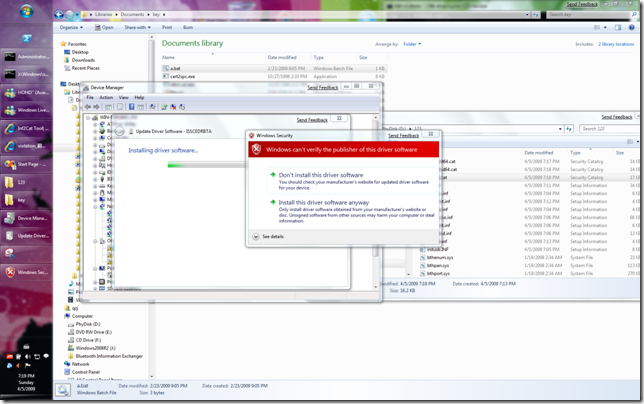Select the Windows Security taskbar item
This screenshot has height=404, width=644.
26,272
